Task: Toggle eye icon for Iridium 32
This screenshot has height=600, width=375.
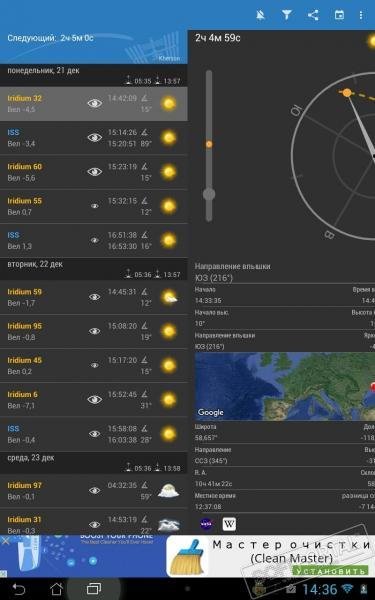Action: click(95, 103)
